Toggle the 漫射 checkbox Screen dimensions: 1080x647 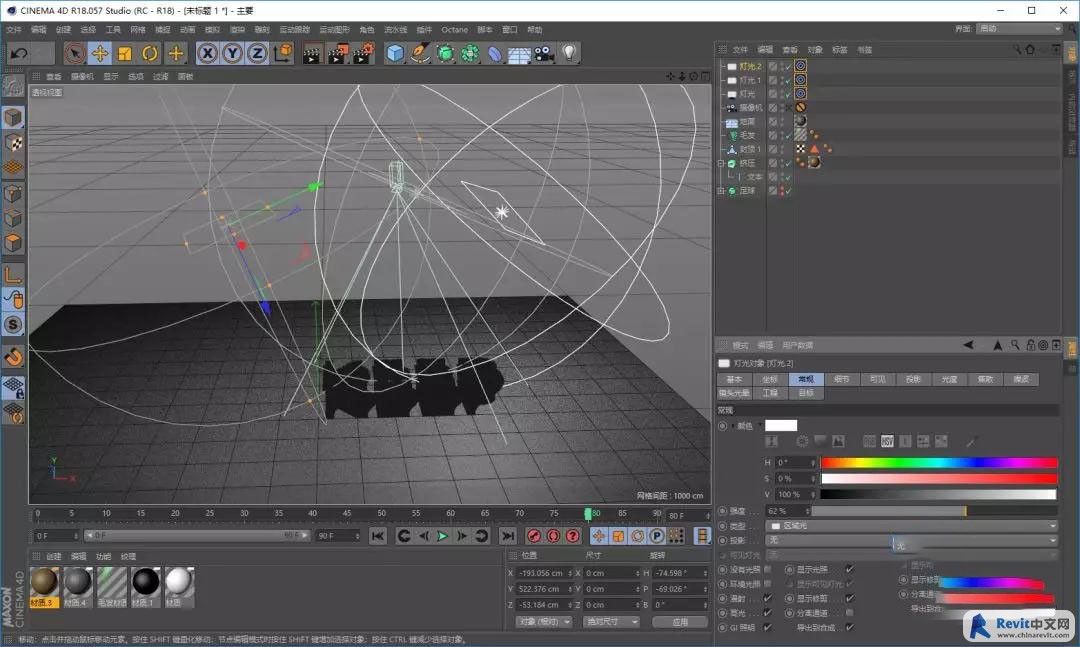767,598
